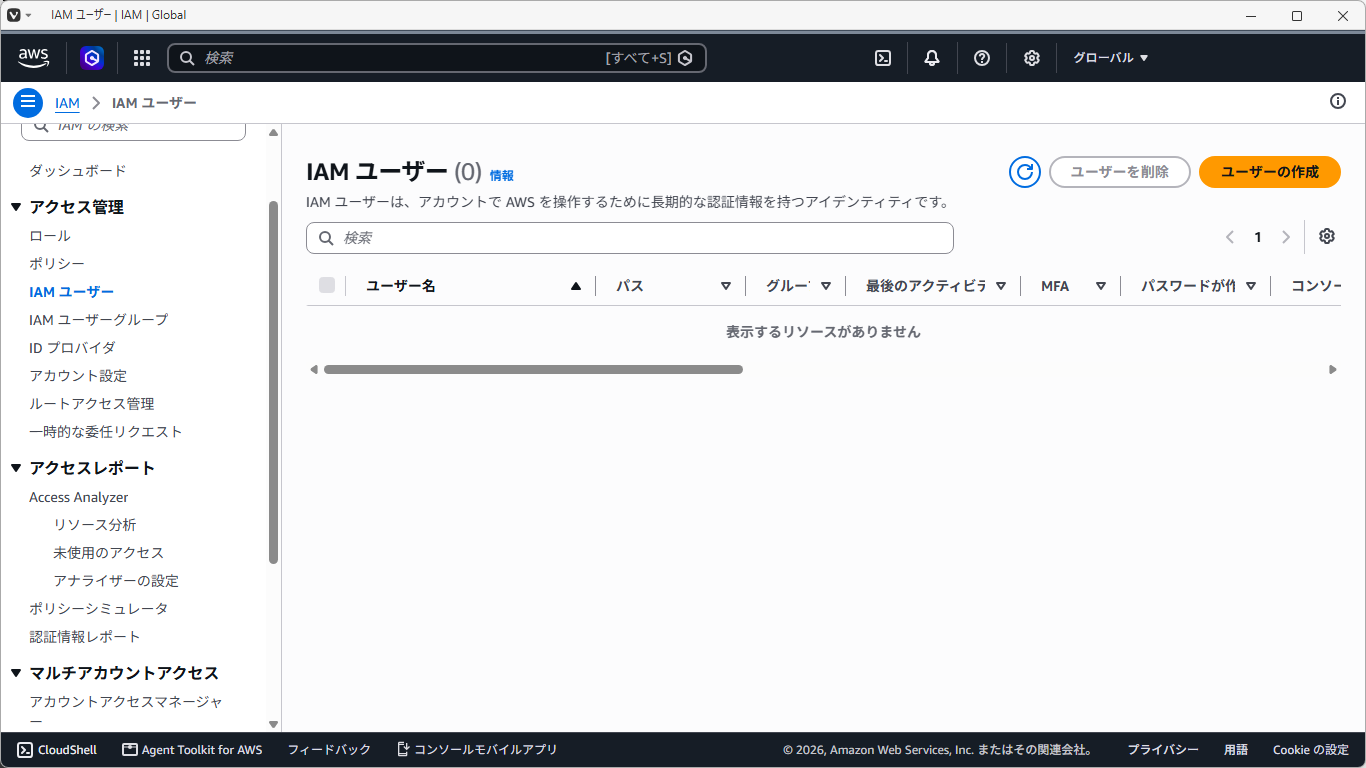This screenshot has height=768, width=1366.
Task: Focus the users table 検索 field
Action: point(630,238)
